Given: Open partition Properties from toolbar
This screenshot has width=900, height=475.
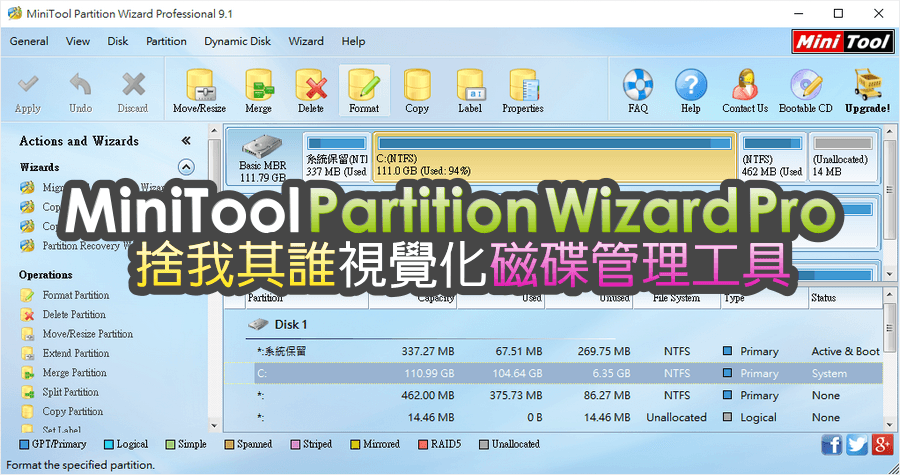Looking at the screenshot, I should click(522, 91).
